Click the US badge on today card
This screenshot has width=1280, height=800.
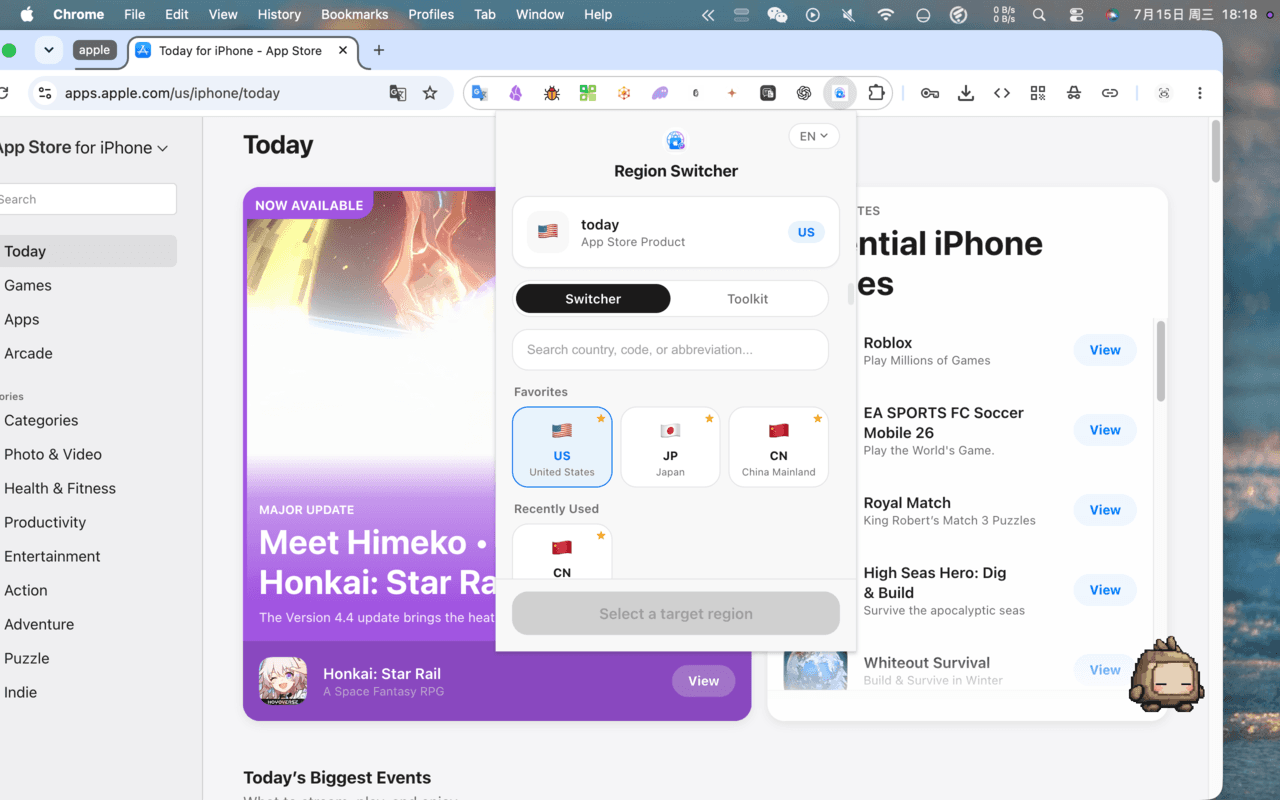click(806, 232)
